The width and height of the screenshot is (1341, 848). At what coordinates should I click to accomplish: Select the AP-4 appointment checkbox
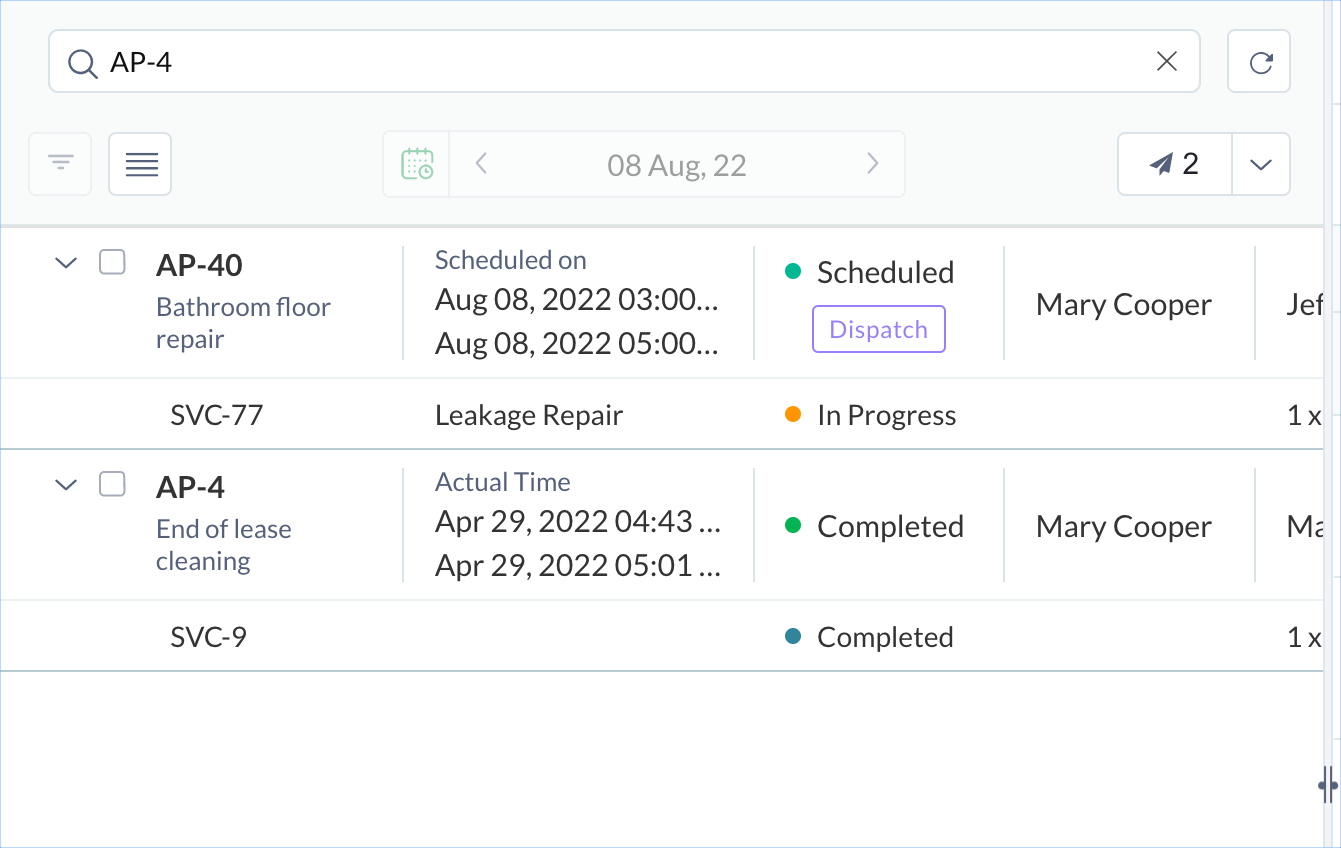click(112, 485)
